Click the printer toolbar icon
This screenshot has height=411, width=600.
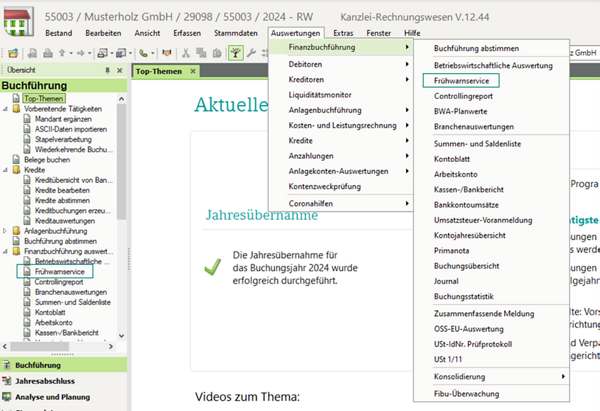pos(48,53)
